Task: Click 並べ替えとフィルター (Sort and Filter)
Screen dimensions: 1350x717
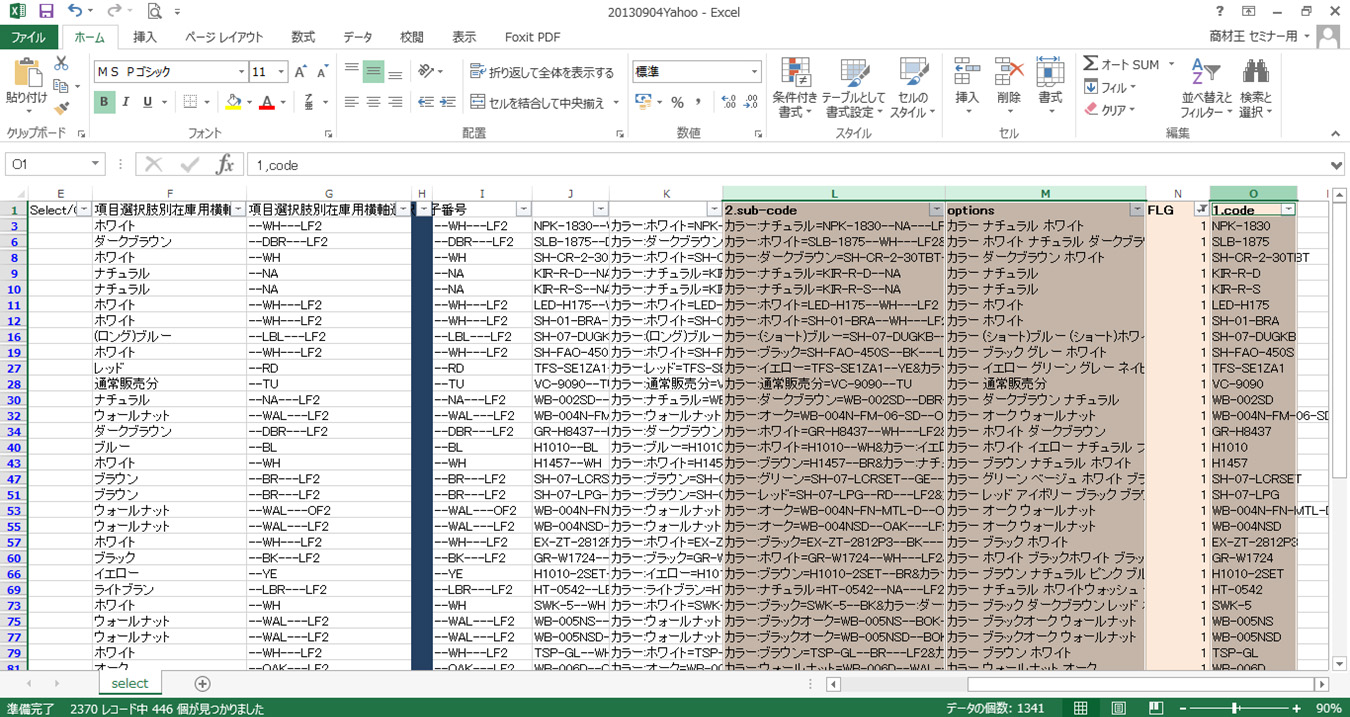Action: tap(1207, 88)
